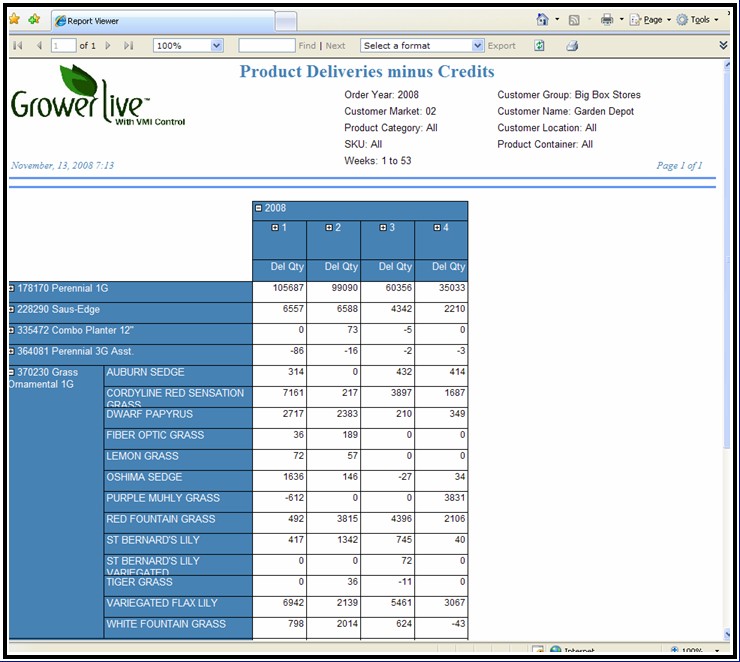Click the Find text input field

coord(266,45)
